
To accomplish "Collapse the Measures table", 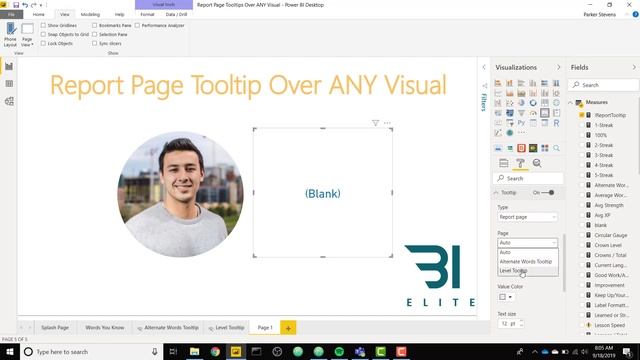I will (571, 102).
